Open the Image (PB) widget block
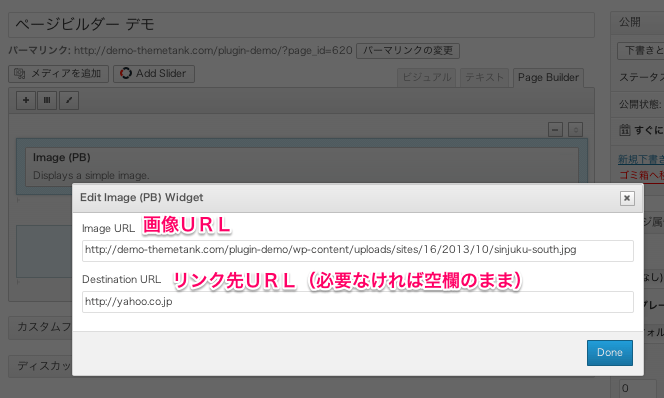Screen dimensions: 664x398 302,167
